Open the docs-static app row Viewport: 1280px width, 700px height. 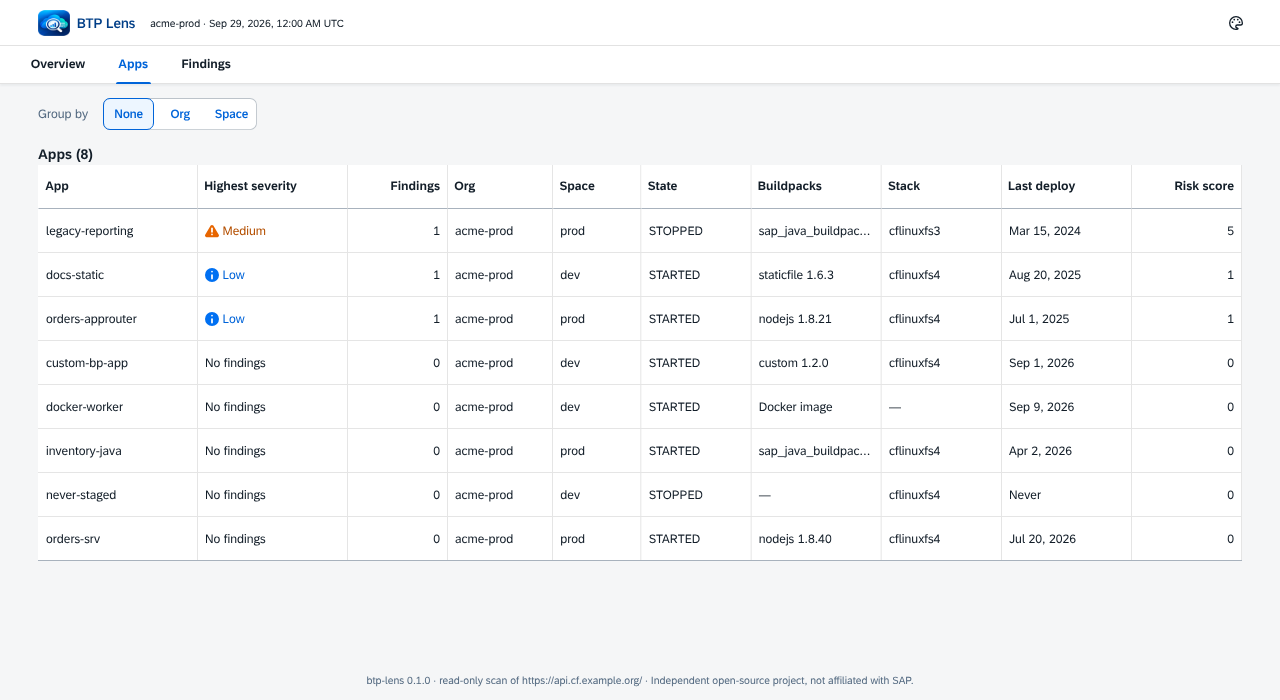(x=640, y=275)
